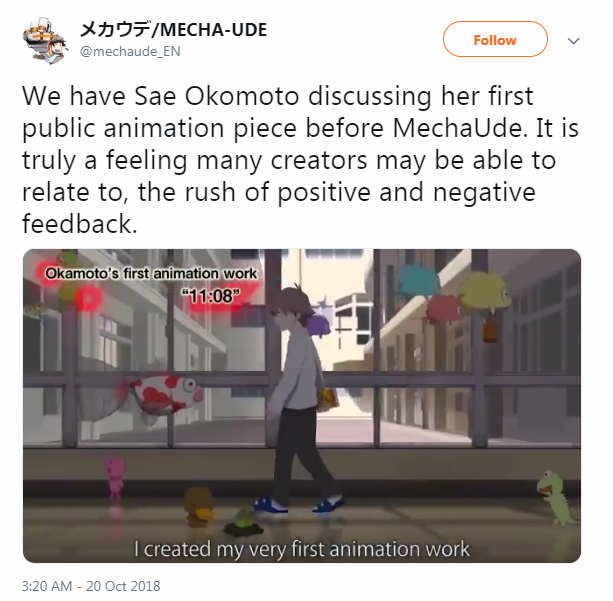
Task: Open the tweet options chevron menu
Action: click(x=573, y=41)
